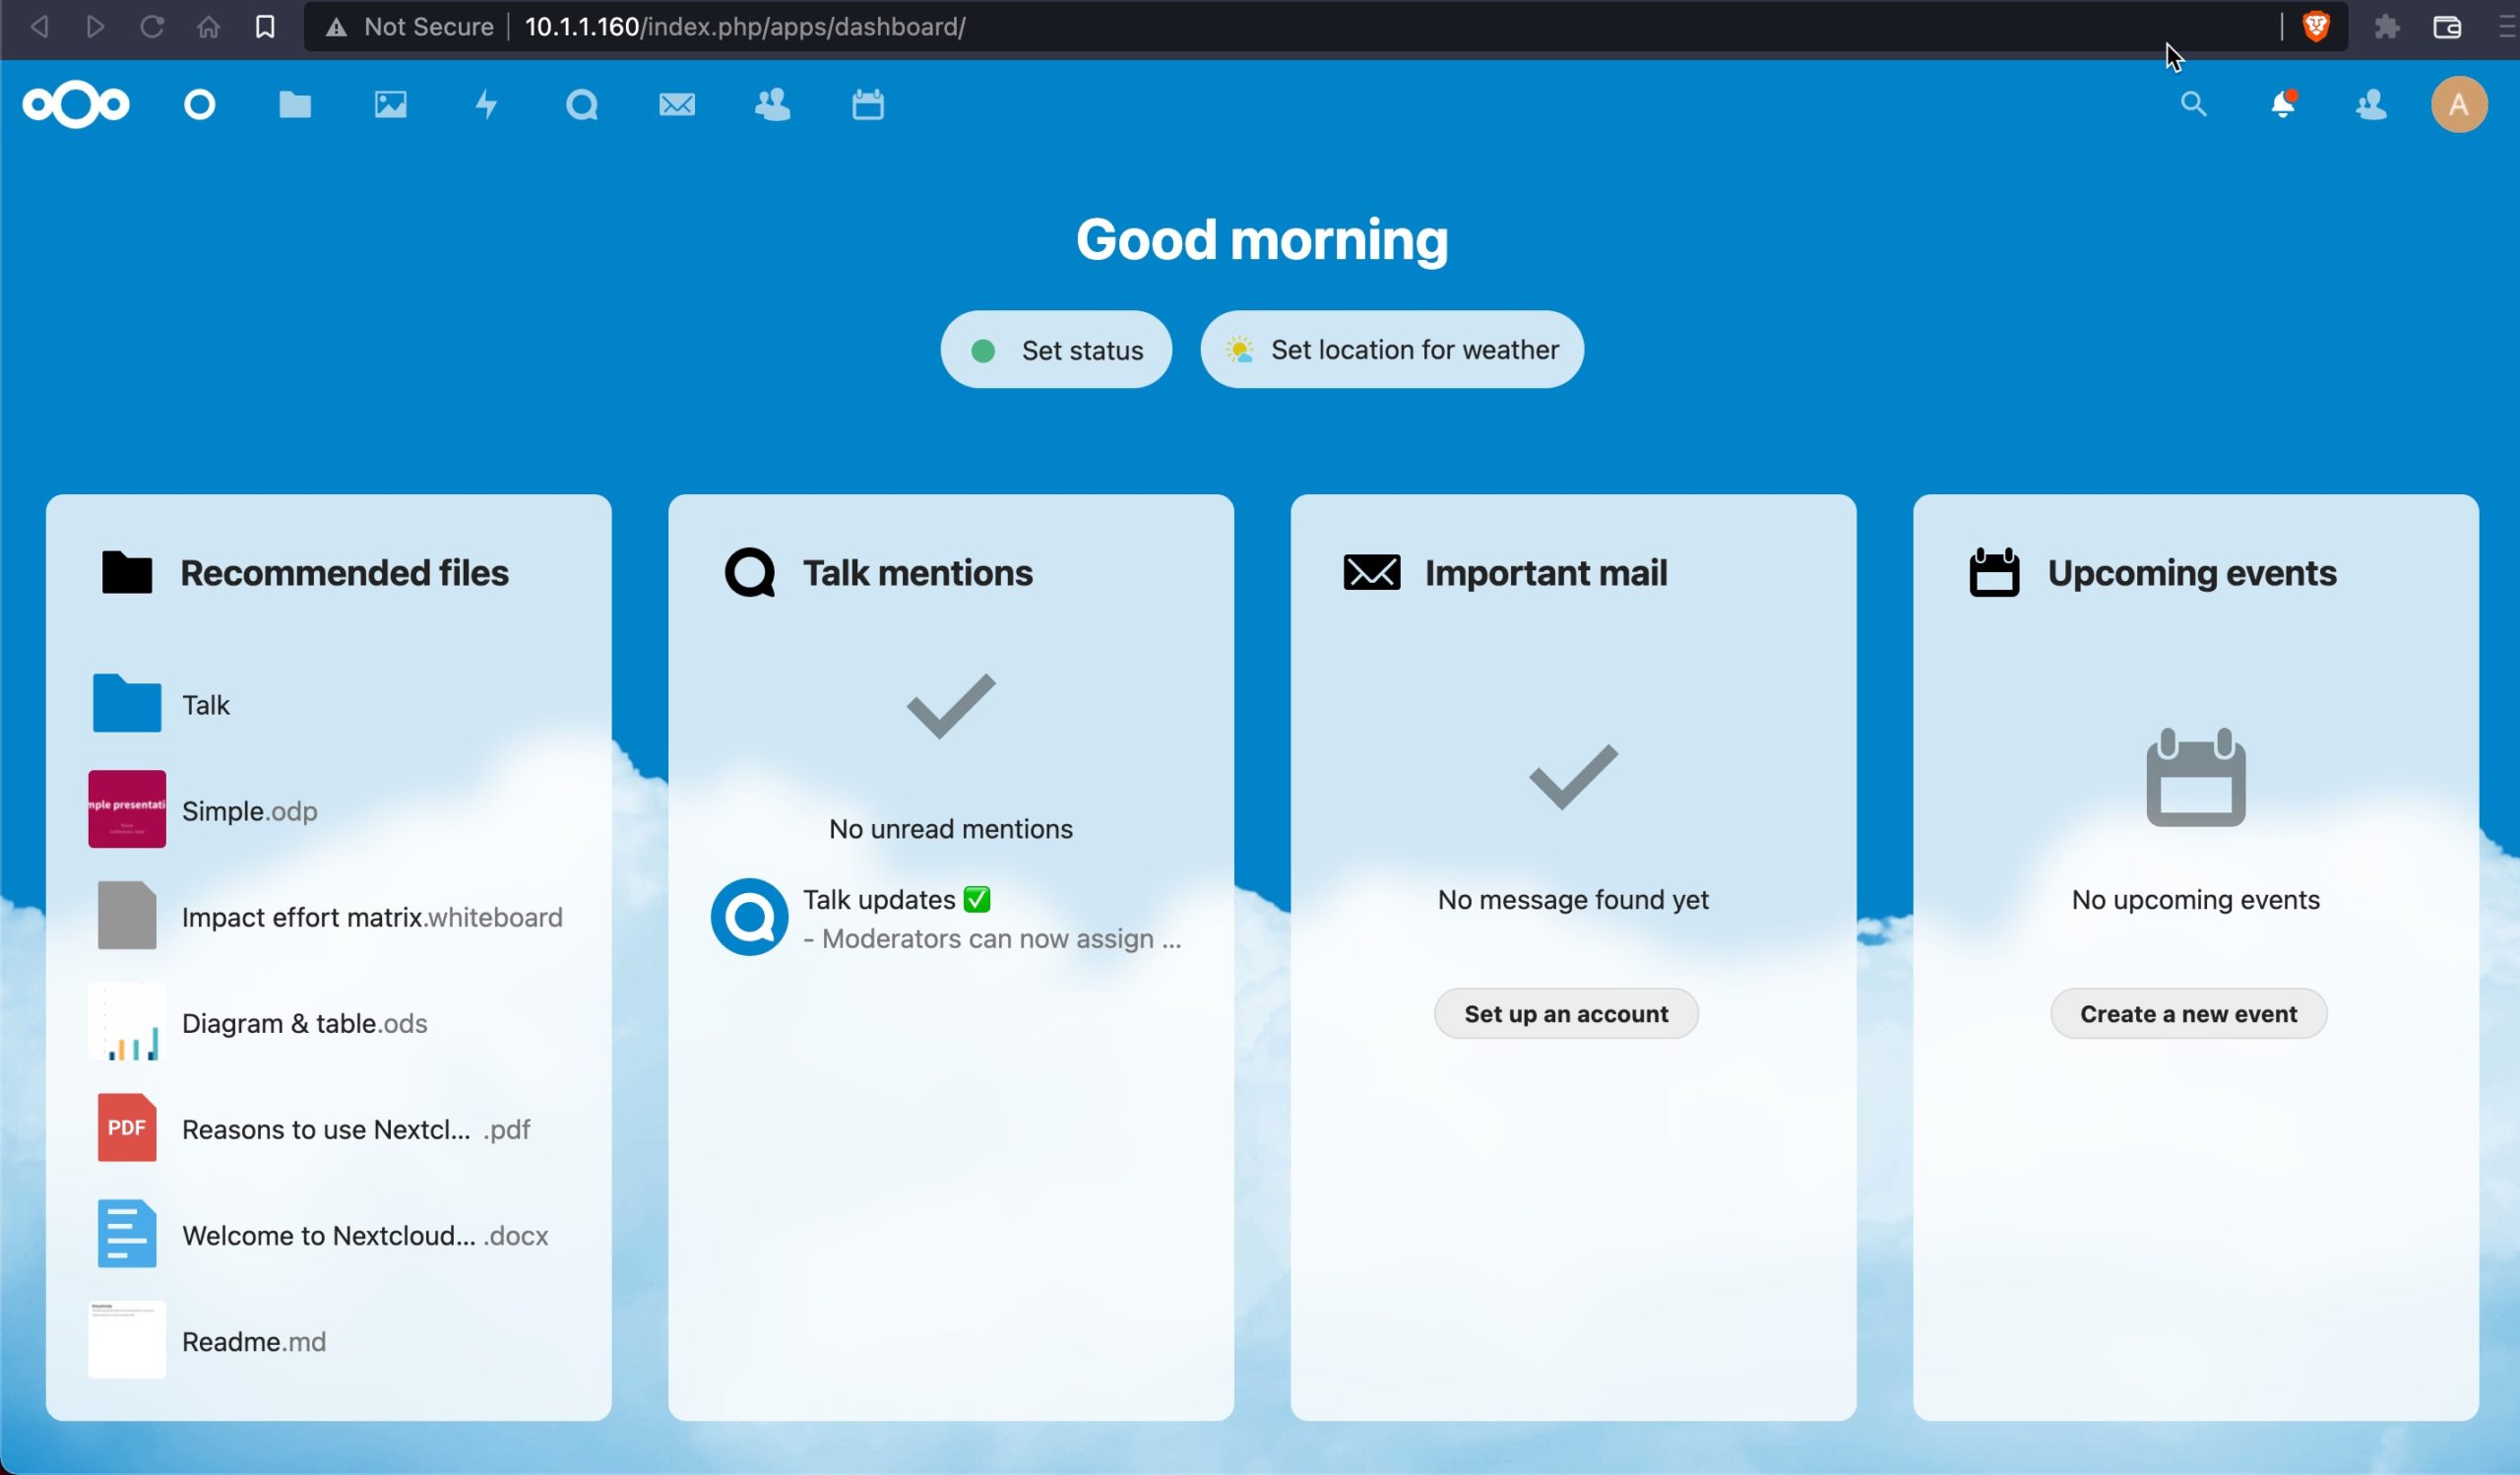Click Set up an account
This screenshot has height=1475, width=2520.
click(x=1566, y=1013)
